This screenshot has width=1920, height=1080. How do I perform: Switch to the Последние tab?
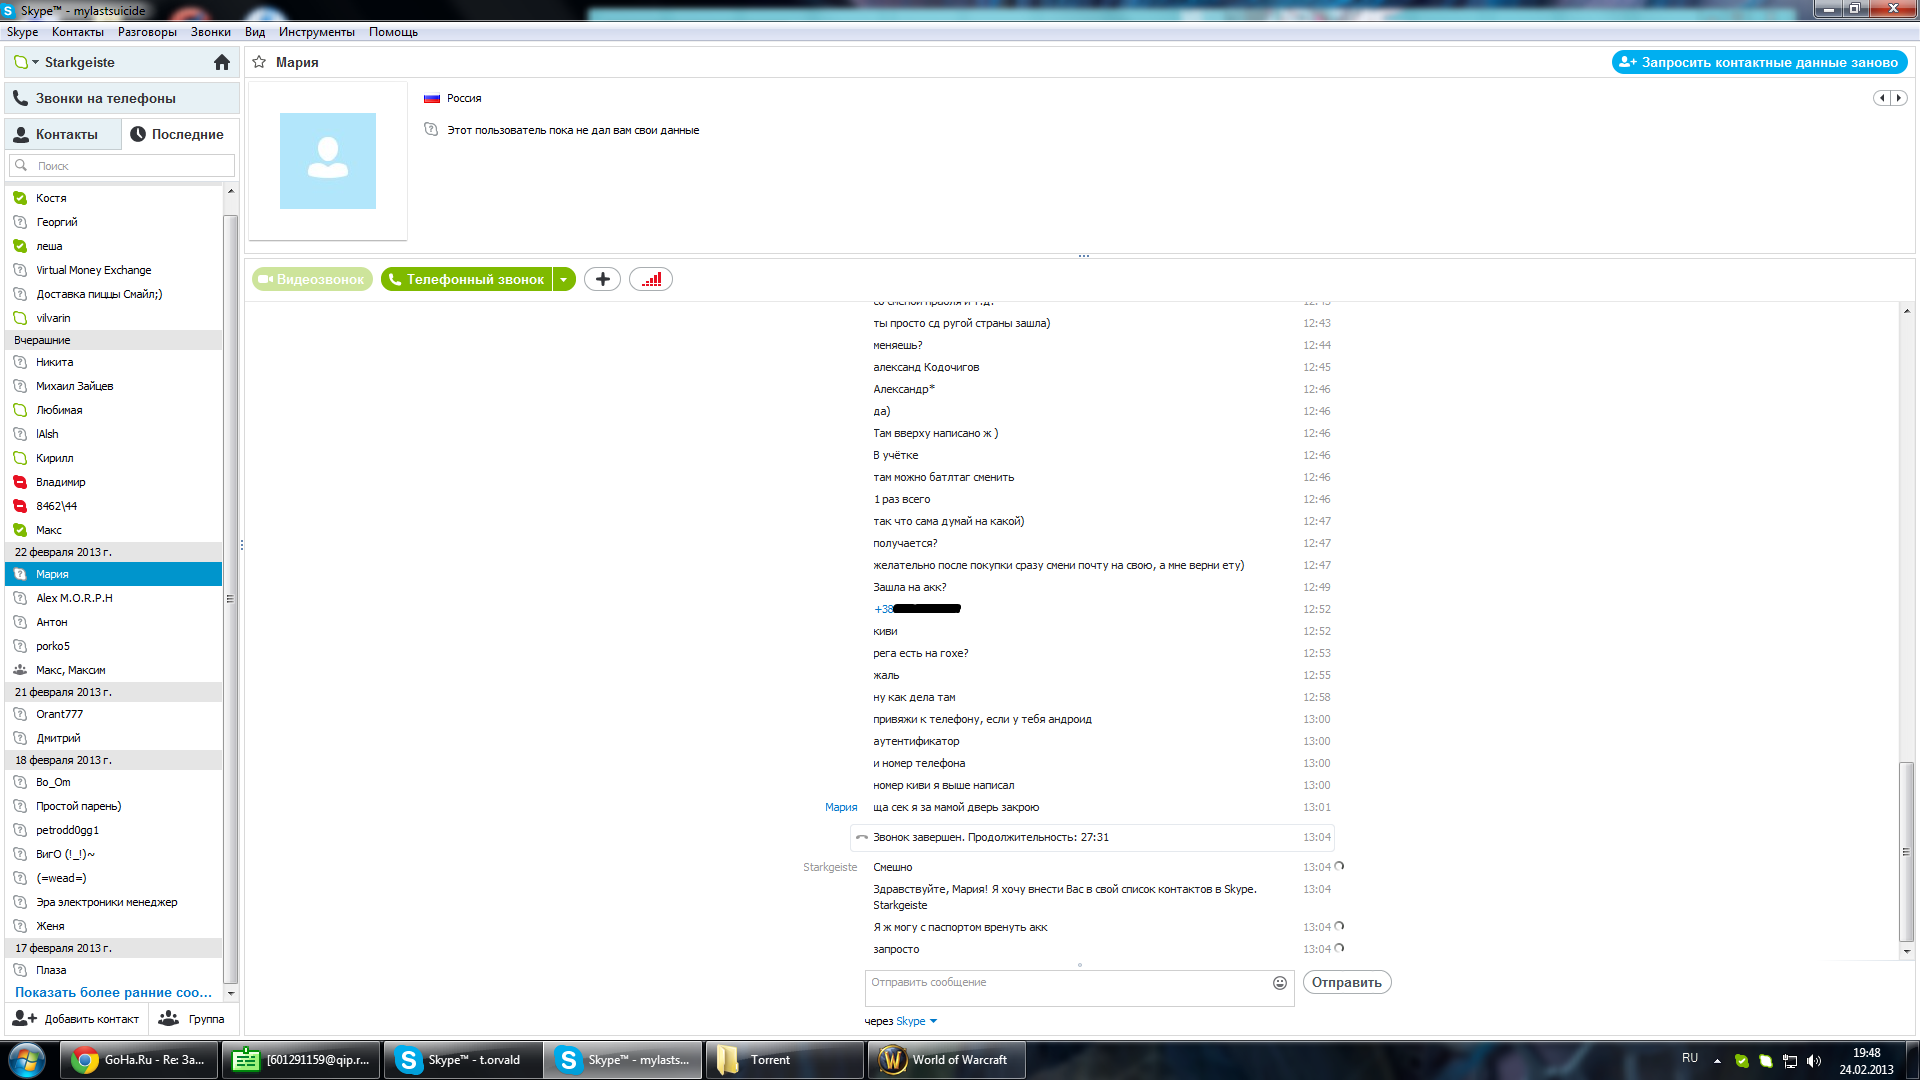(x=178, y=134)
